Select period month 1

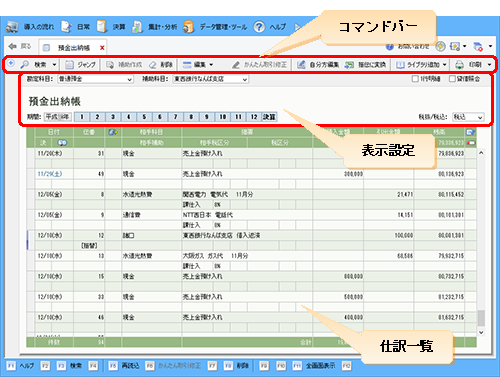tap(82, 117)
